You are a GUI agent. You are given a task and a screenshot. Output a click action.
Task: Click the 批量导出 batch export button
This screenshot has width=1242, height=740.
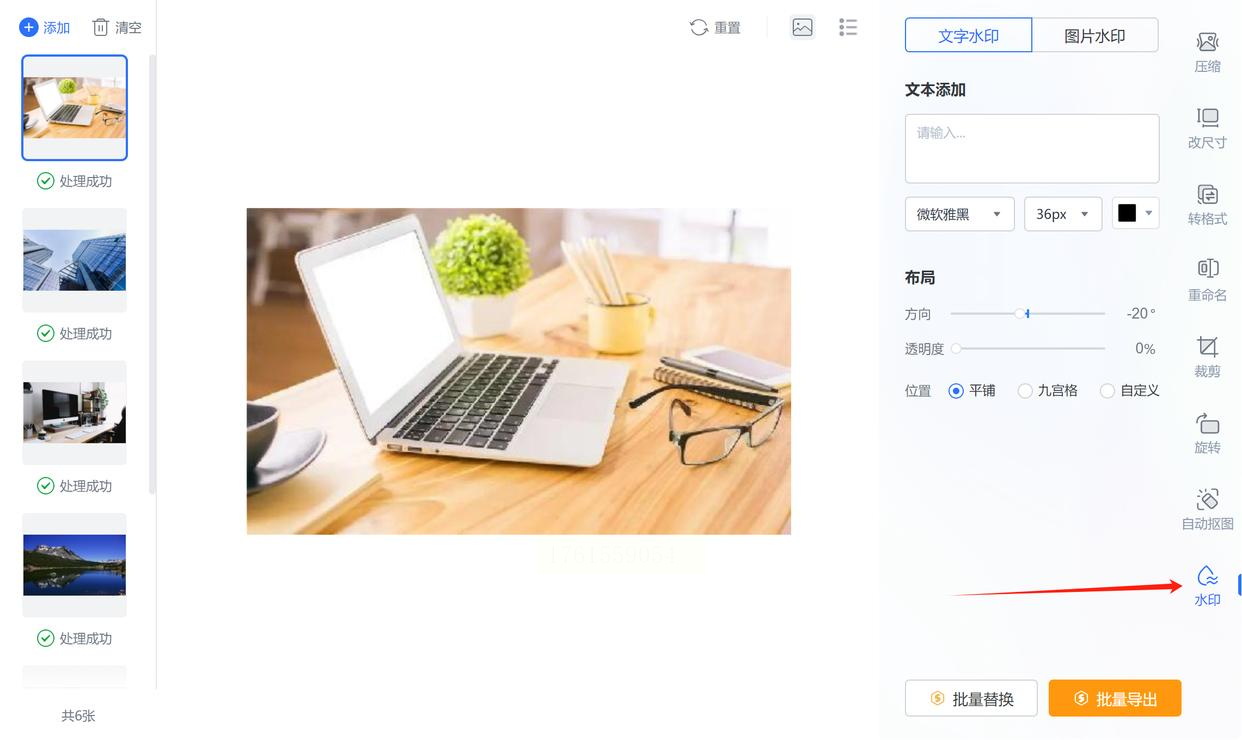click(1115, 699)
